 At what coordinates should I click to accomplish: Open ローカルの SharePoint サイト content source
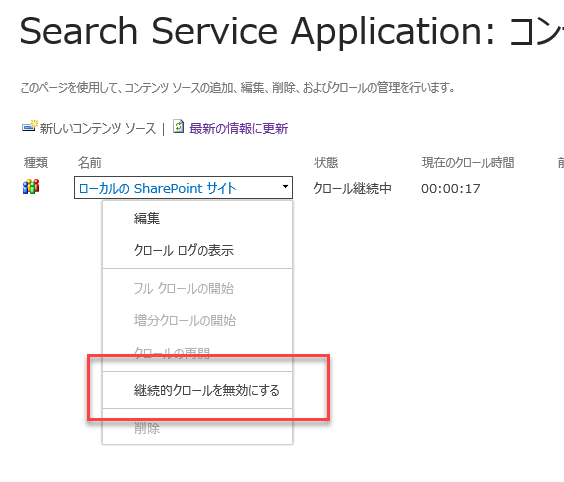point(157,188)
